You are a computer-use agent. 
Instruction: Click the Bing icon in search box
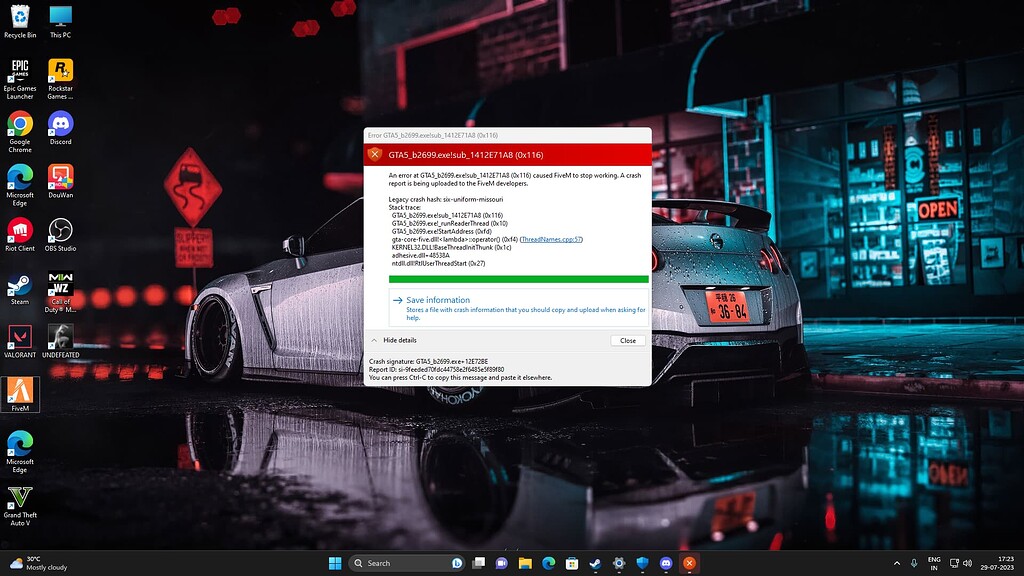pos(457,563)
